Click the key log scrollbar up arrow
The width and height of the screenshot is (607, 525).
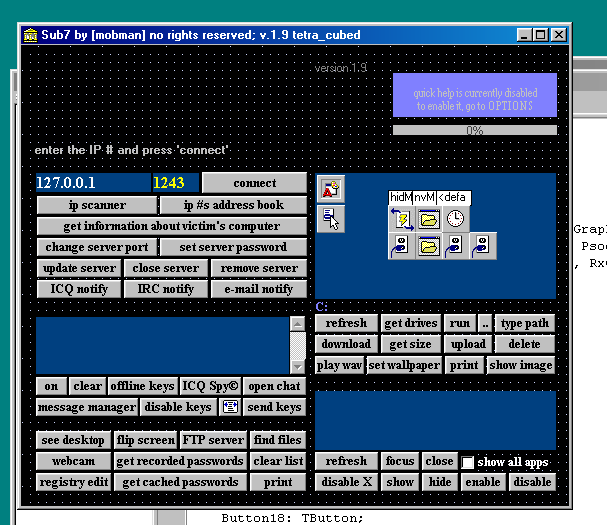(x=297, y=324)
